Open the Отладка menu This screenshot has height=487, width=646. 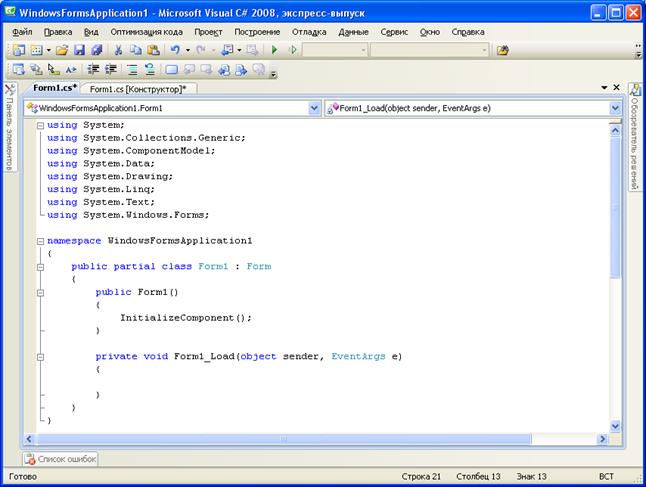tap(309, 32)
